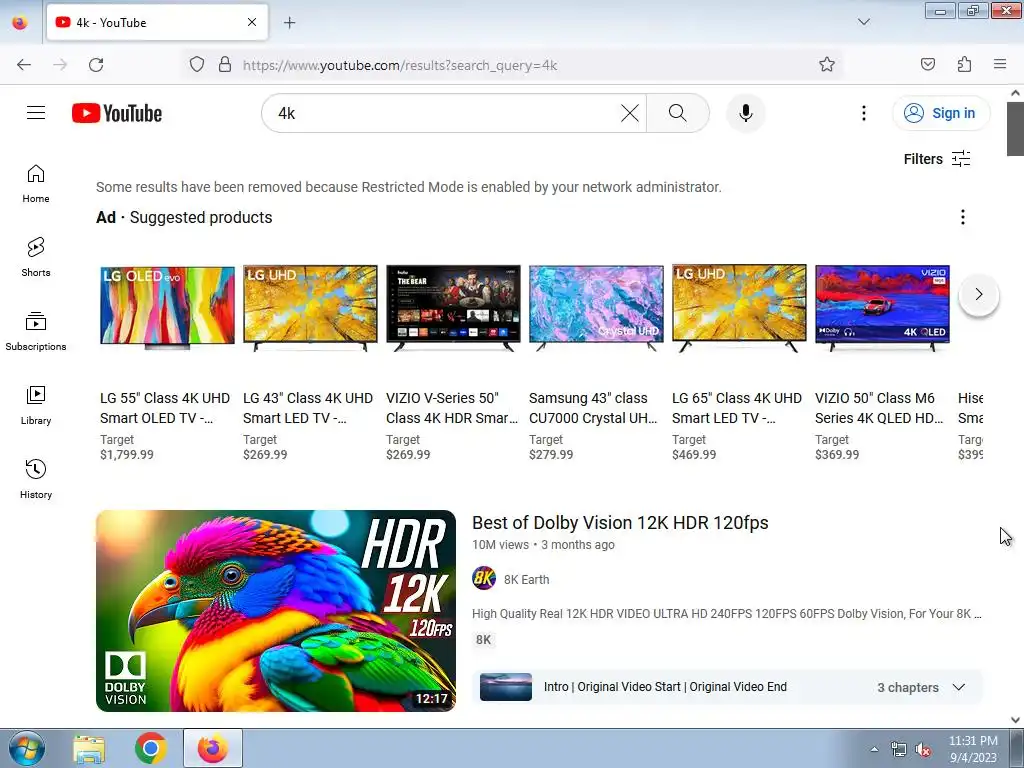1024x768 pixels.
Task: Click the page vertical scrollbar thumb
Action: (1015, 129)
